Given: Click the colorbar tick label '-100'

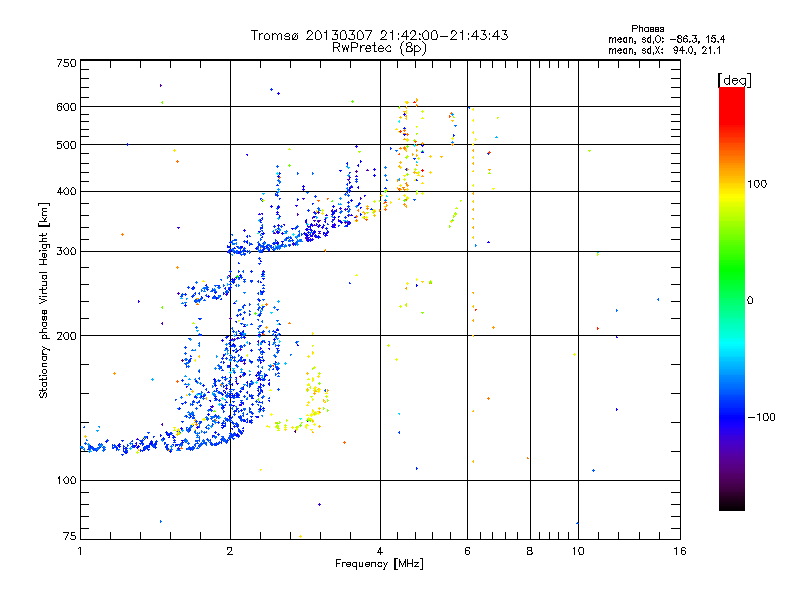Looking at the screenshot, I should pyautogui.click(x=761, y=417).
